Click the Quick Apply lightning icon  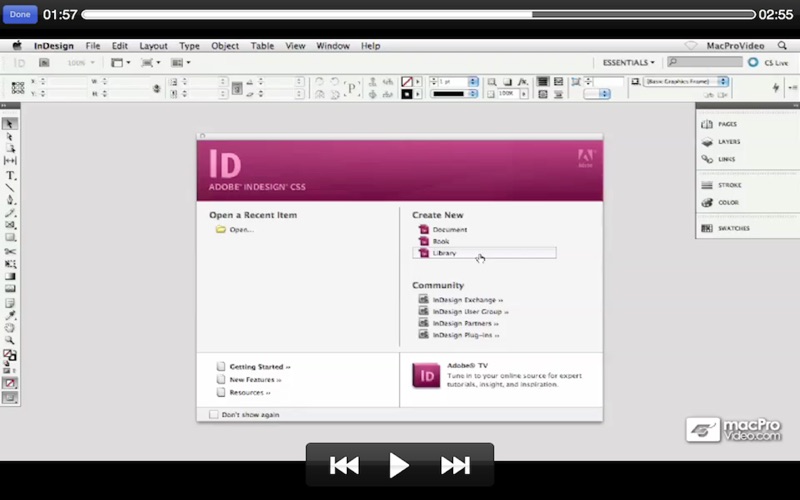click(776, 88)
